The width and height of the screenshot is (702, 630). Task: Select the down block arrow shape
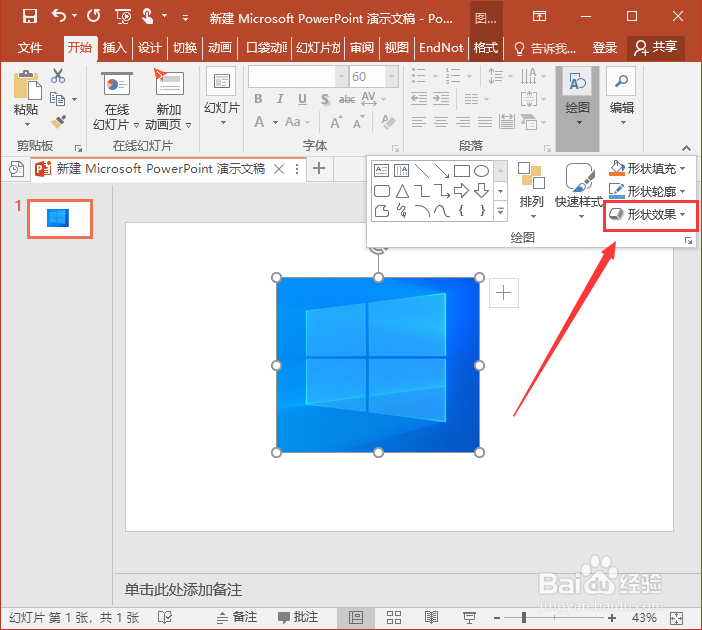pyautogui.click(x=481, y=191)
